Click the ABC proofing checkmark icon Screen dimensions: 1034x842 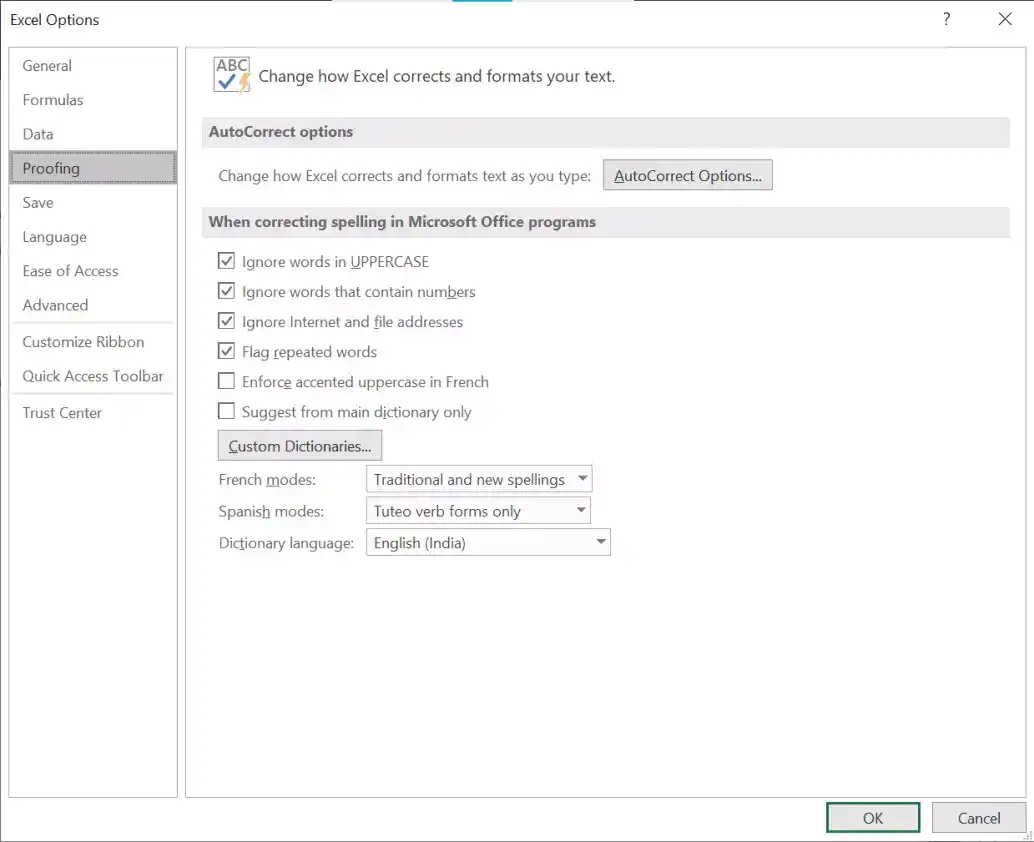tap(231, 75)
